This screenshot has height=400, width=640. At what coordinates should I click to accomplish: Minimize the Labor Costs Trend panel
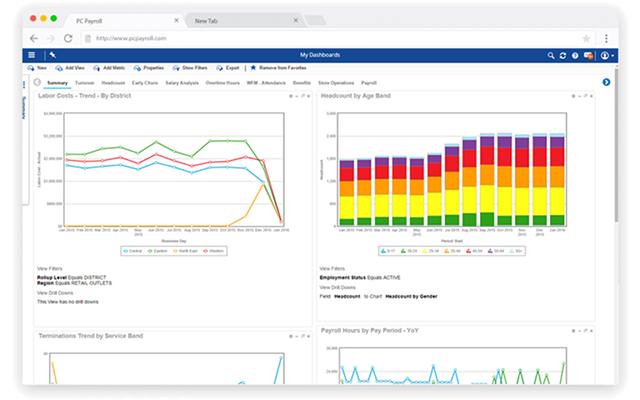click(x=297, y=96)
